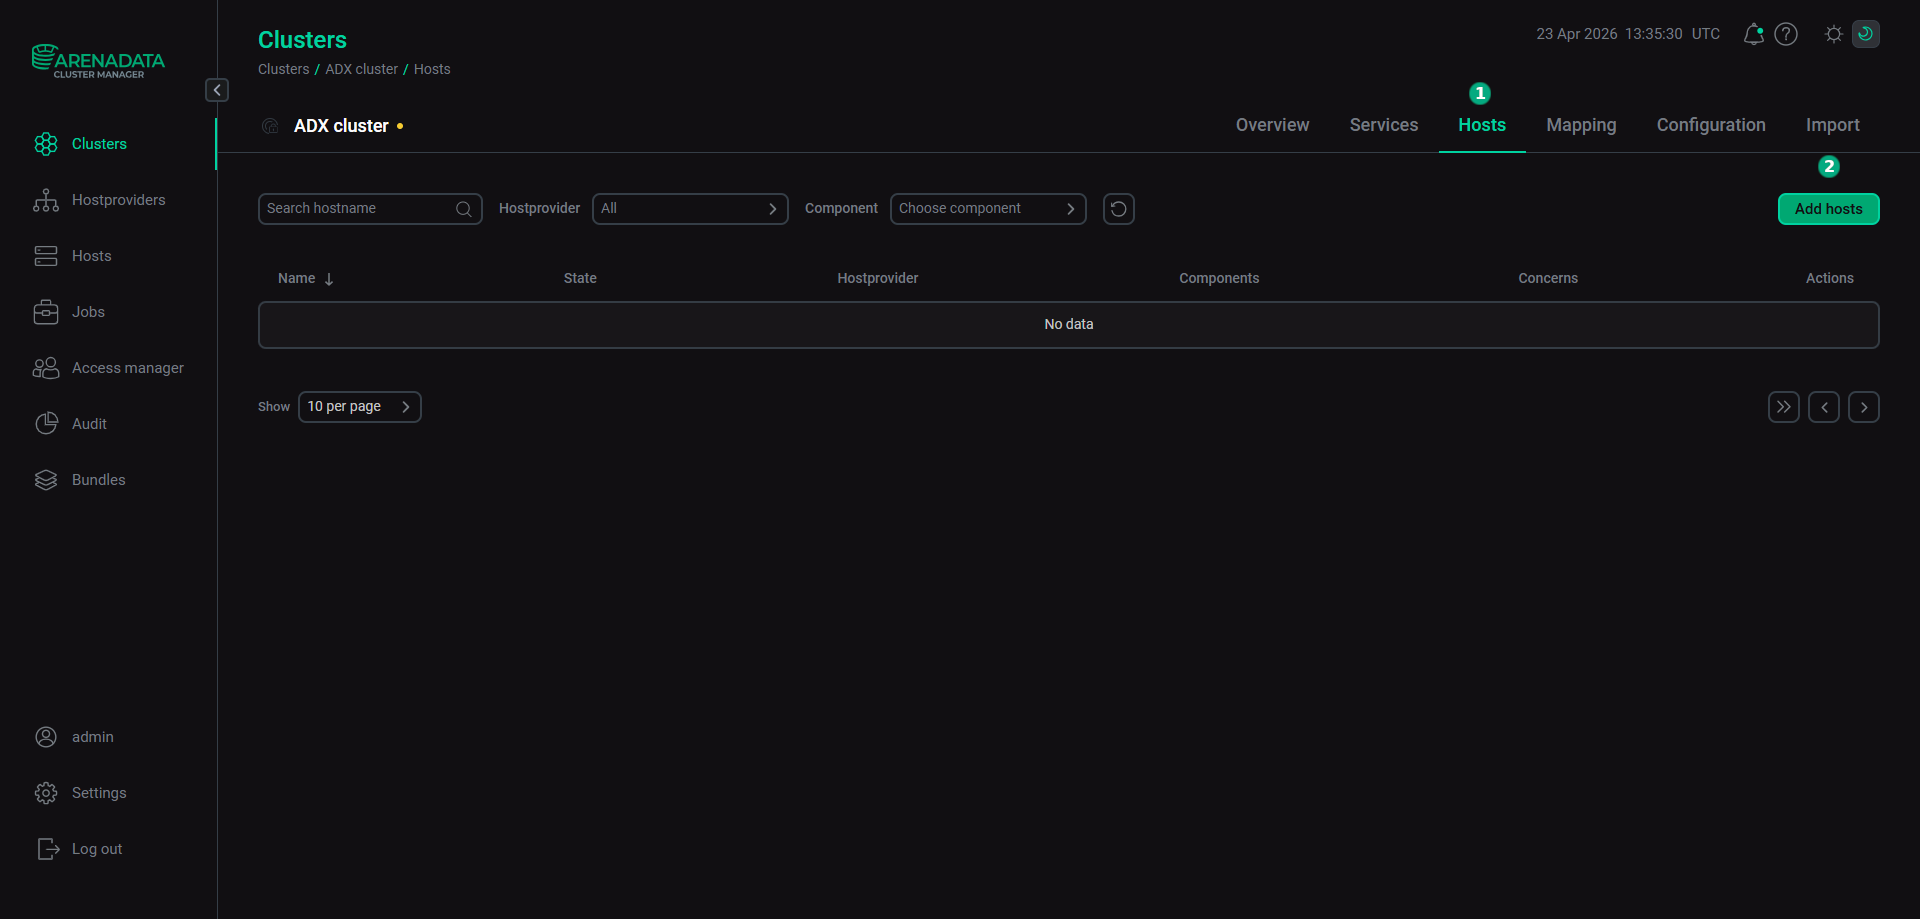Screen dimensions: 1920x919
Task: Open Jobs in the sidebar
Action: [88, 312]
